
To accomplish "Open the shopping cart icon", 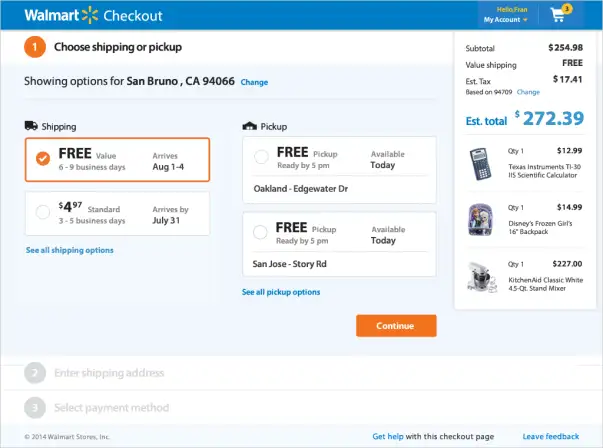I will [558, 15].
